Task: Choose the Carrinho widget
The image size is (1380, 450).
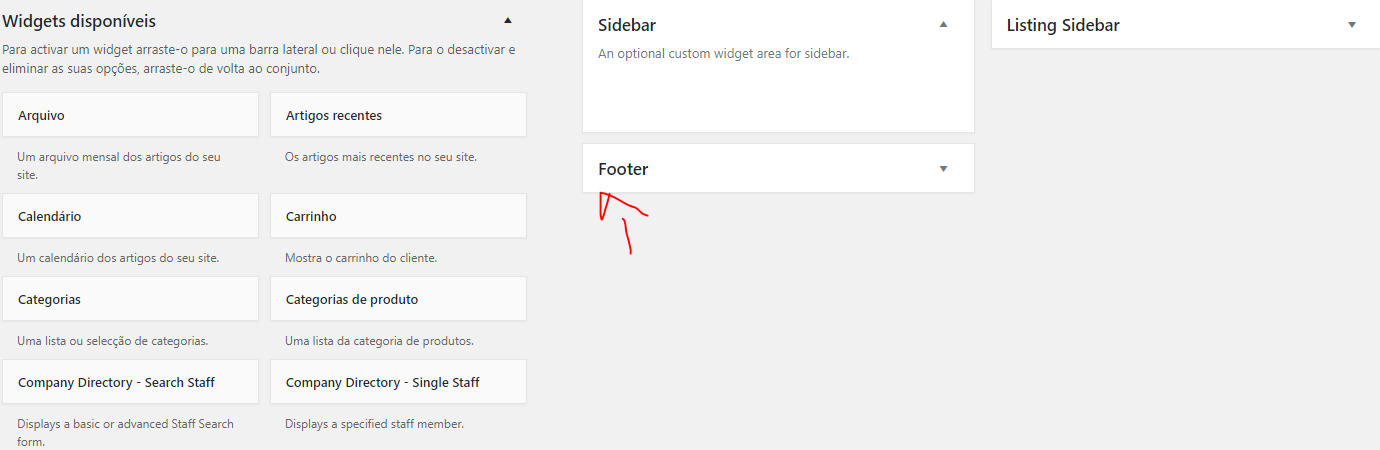Action: click(398, 216)
